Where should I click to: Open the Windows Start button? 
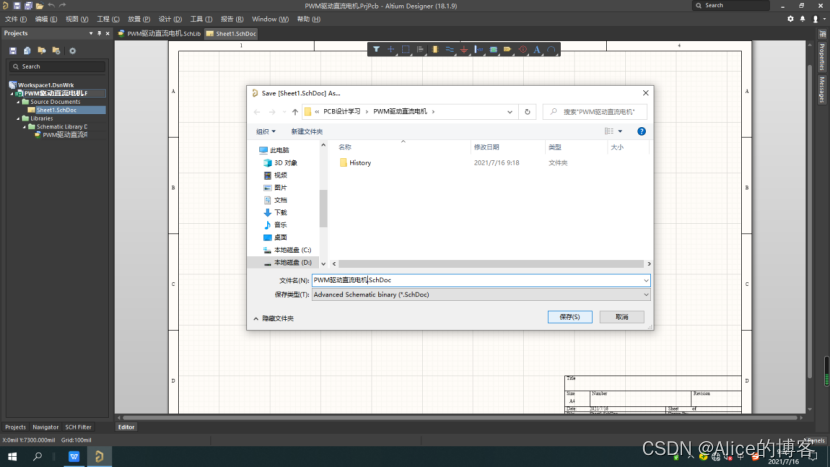[x=12, y=456]
